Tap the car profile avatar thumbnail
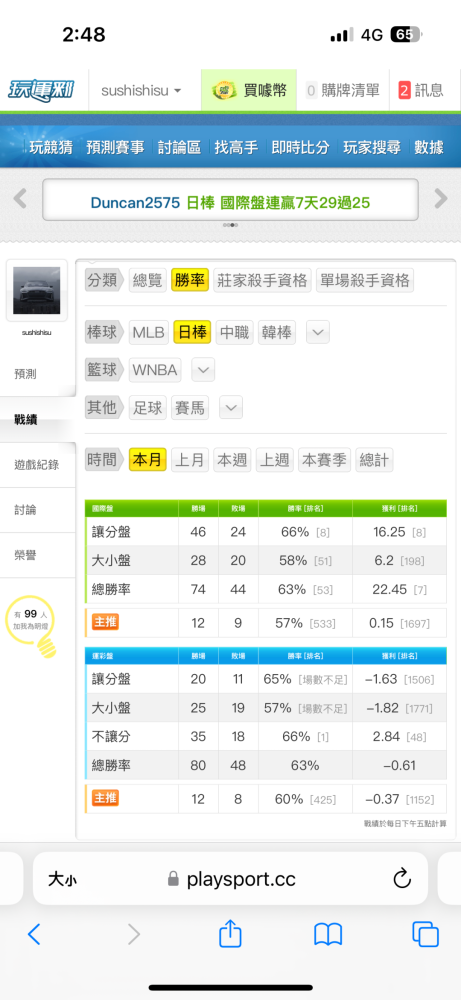 click(x=37, y=290)
